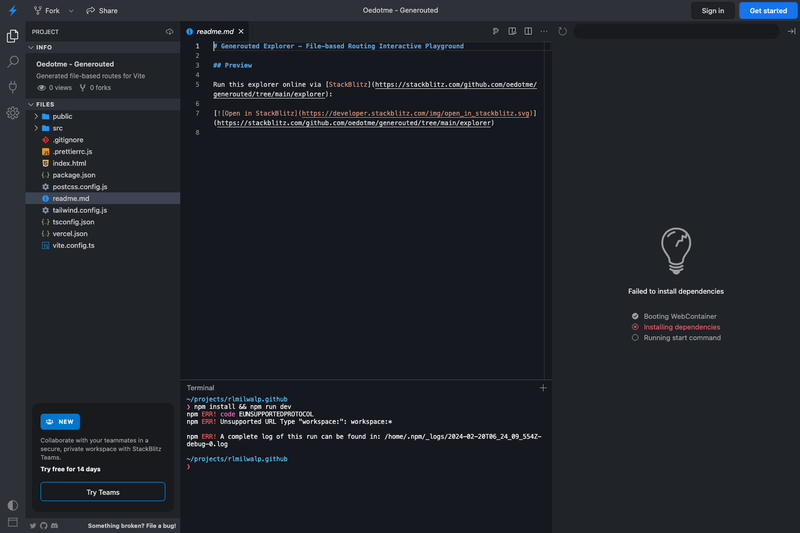
Task: Click the Share button
Action: [102, 10]
